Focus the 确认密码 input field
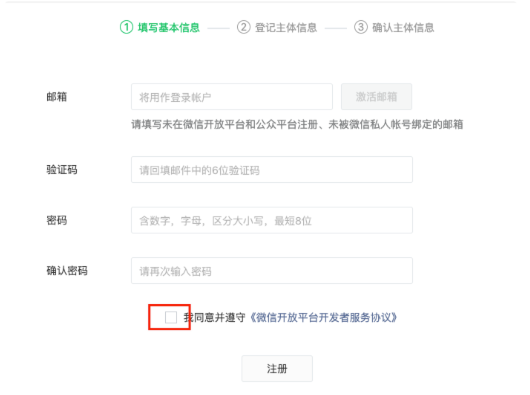The height and width of the screenshot is (395, 530). [x=272, y=271]
